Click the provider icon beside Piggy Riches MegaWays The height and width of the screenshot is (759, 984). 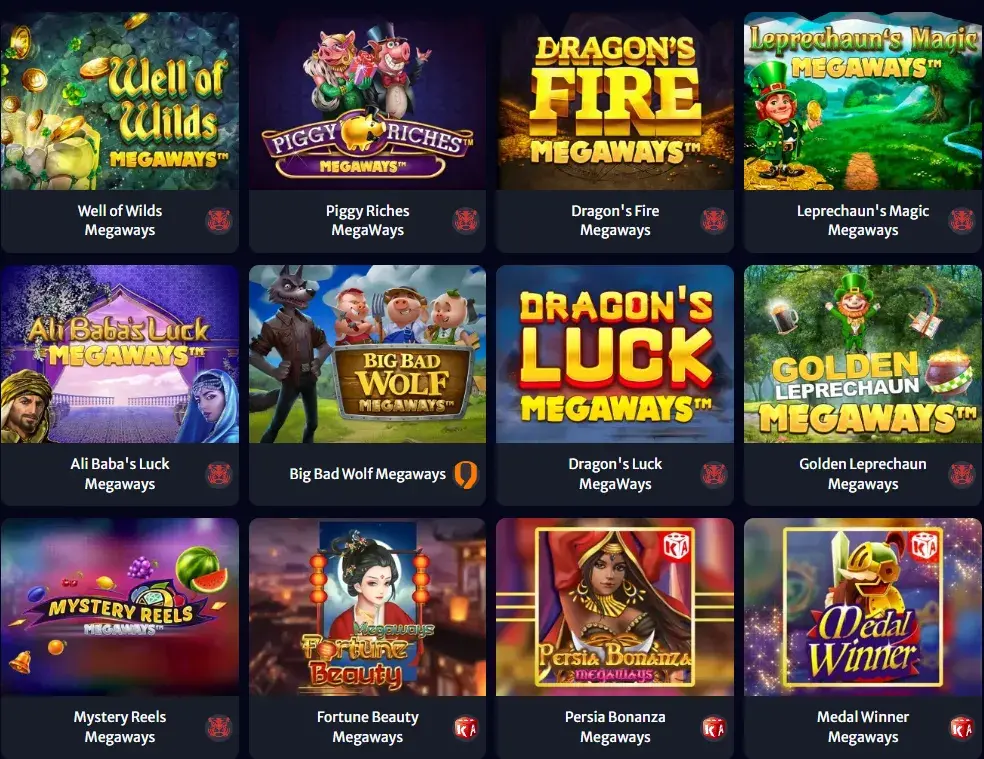pos(466,220)
